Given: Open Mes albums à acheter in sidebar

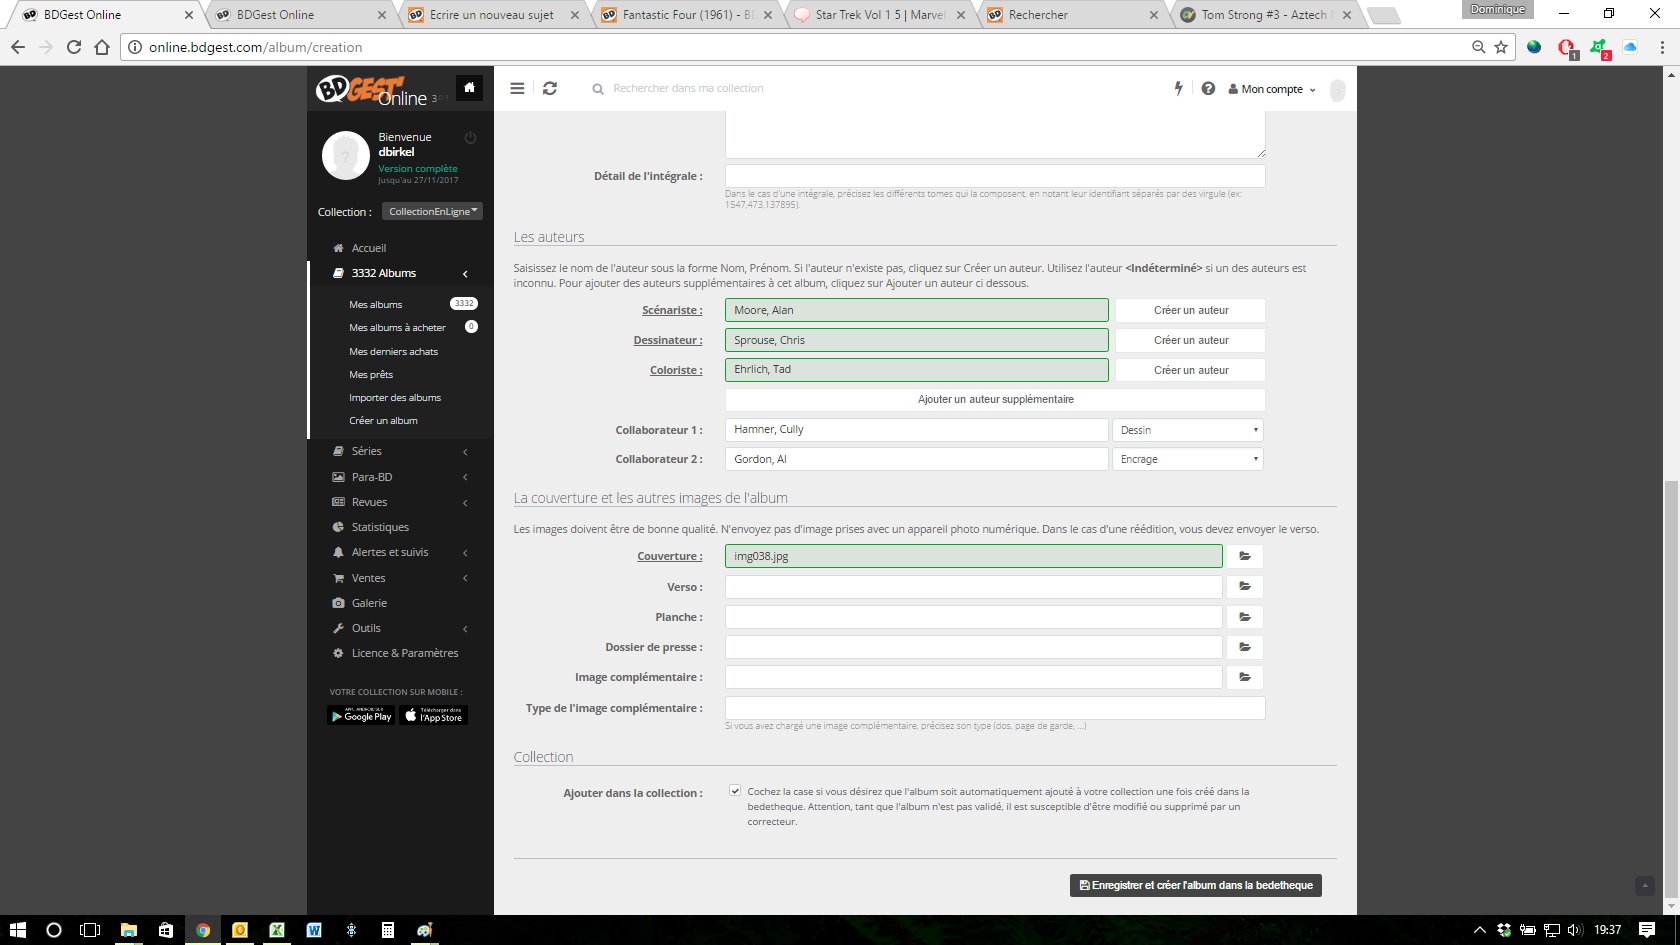Looking at the screenshot, I should tap(397, 327).
